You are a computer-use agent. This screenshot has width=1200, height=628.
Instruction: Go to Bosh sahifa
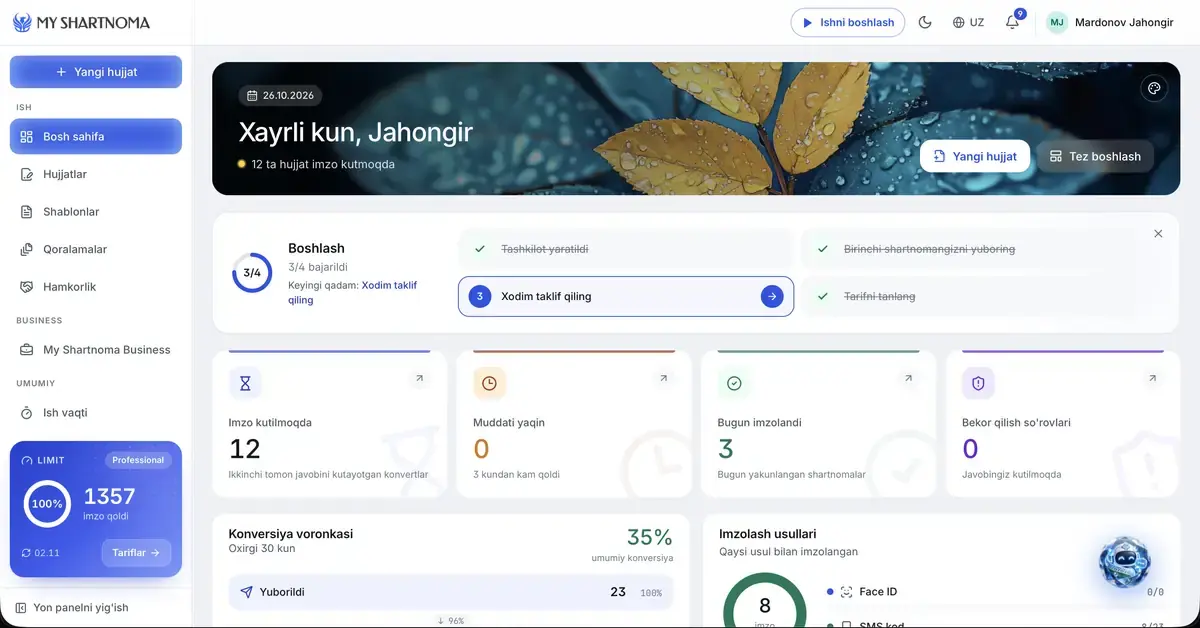point(96,136)
